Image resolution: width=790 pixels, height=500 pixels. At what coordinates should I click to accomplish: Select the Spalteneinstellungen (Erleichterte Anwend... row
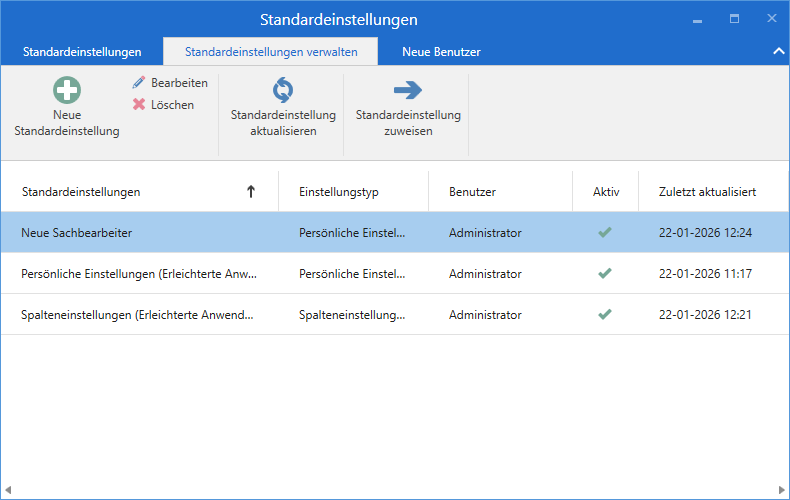click(x=395, y=315)
